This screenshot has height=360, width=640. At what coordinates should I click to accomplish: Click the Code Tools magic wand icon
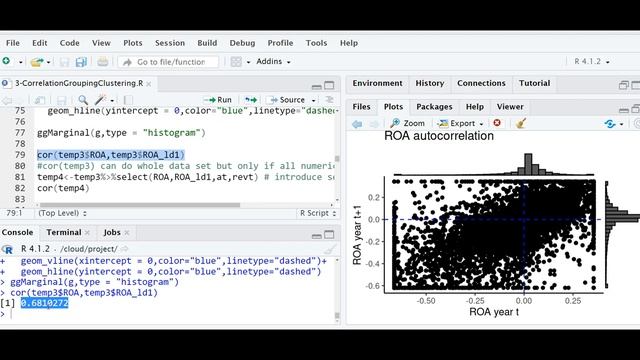click(x=100, y=100)
